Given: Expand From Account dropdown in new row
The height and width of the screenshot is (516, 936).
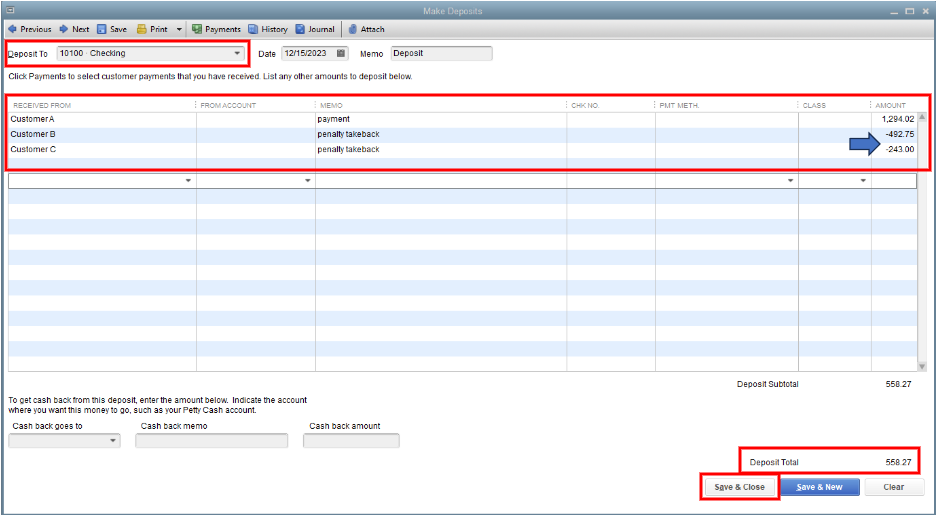Looking at the screenshot, I should pos(308,180).
